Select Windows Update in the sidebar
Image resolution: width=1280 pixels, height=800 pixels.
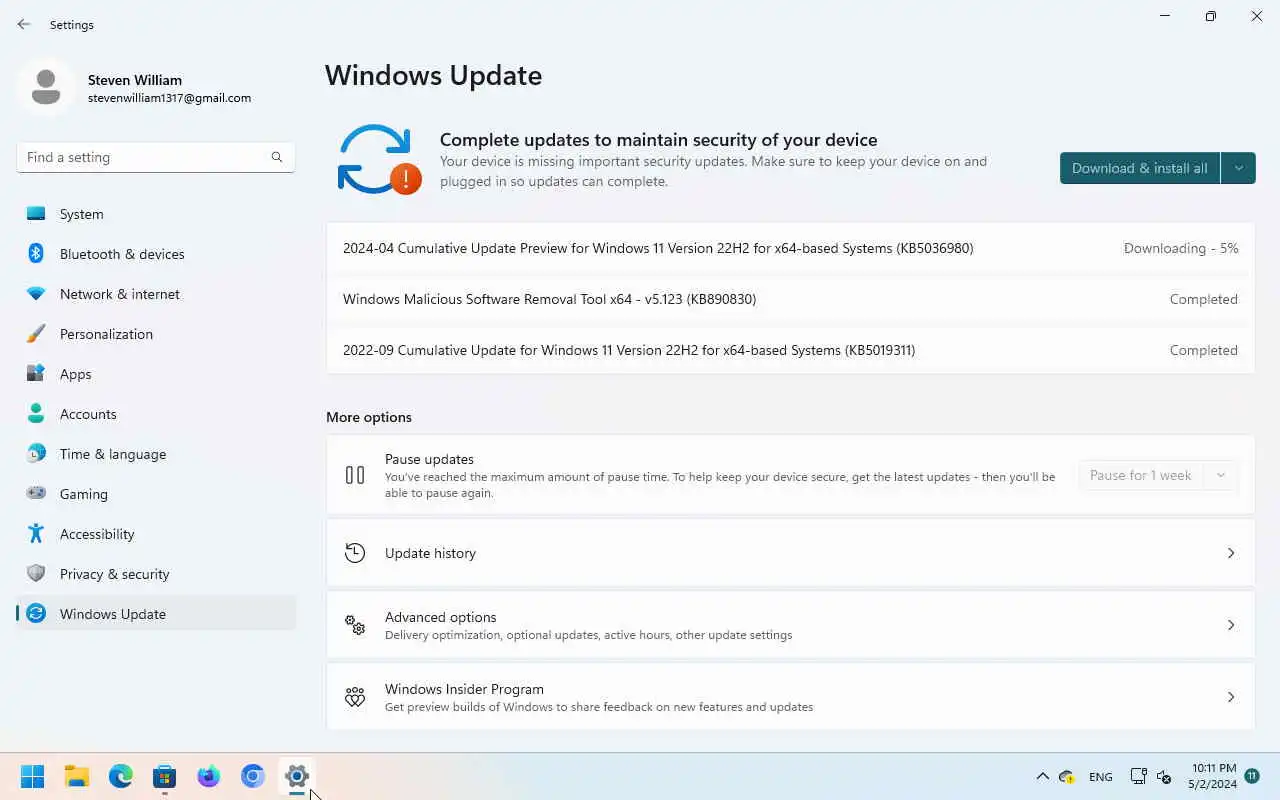pos(156,614)
